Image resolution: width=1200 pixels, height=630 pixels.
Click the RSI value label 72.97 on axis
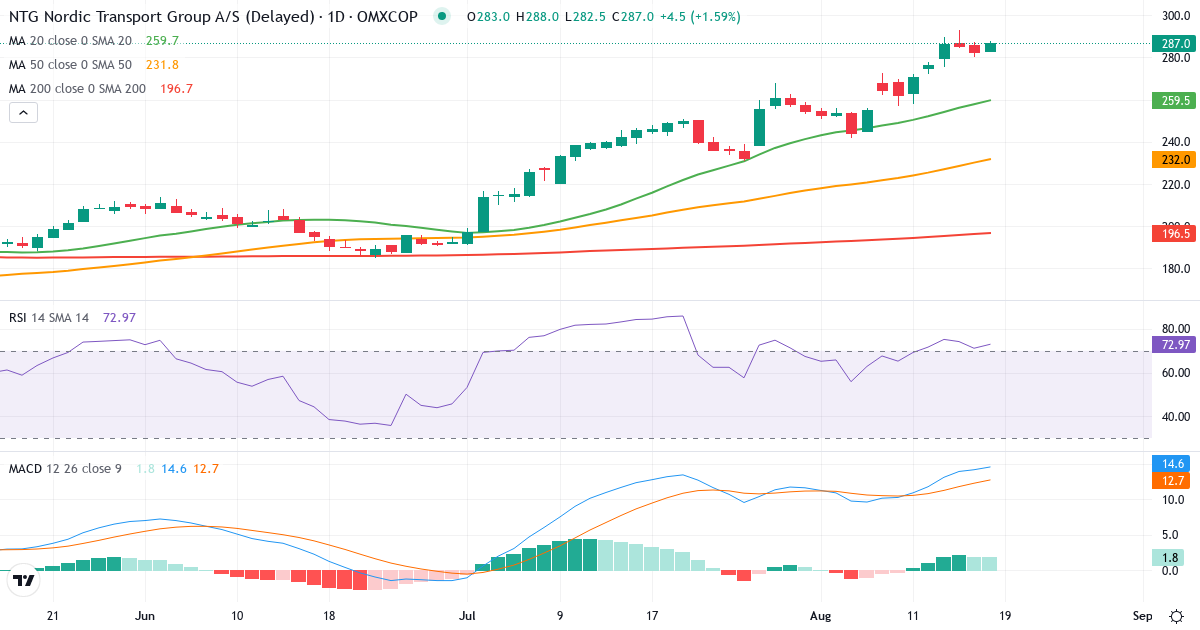click(x=1175, y=344)
